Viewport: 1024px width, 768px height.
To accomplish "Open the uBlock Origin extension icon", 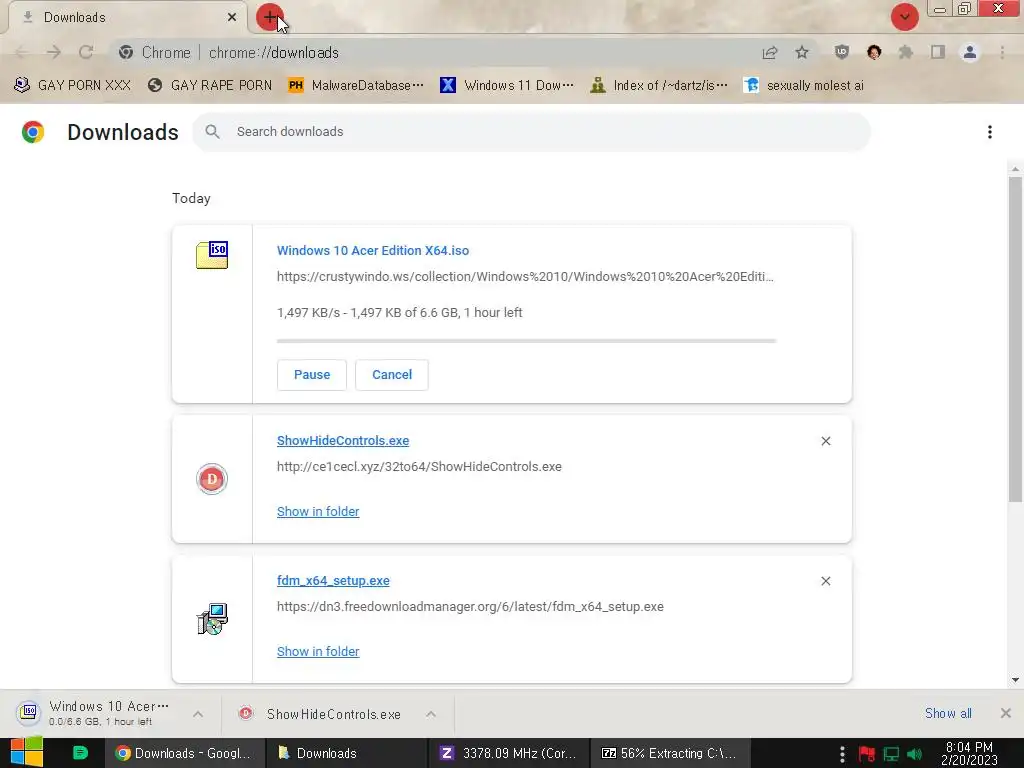I will (x=842, y=52).
